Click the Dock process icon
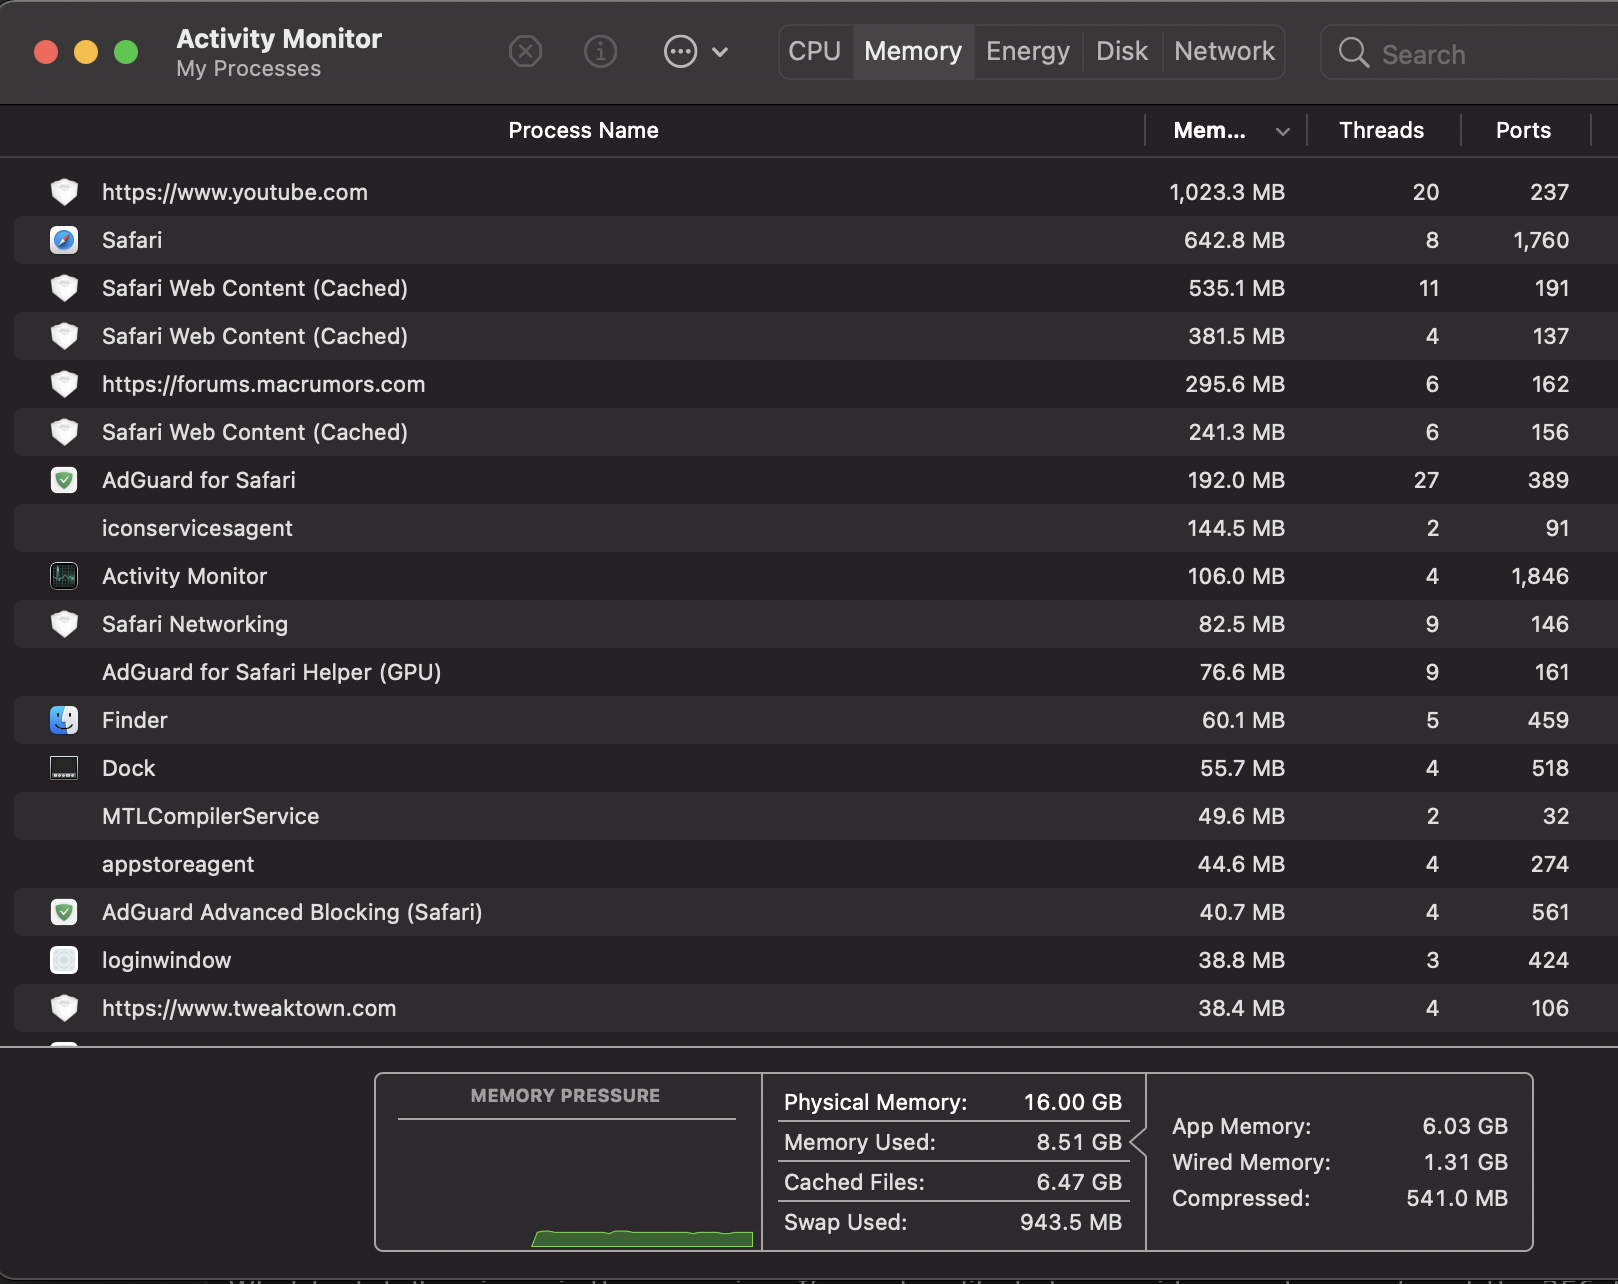Viewport: 1618px width, 1284px height. [x=64, y=768]
